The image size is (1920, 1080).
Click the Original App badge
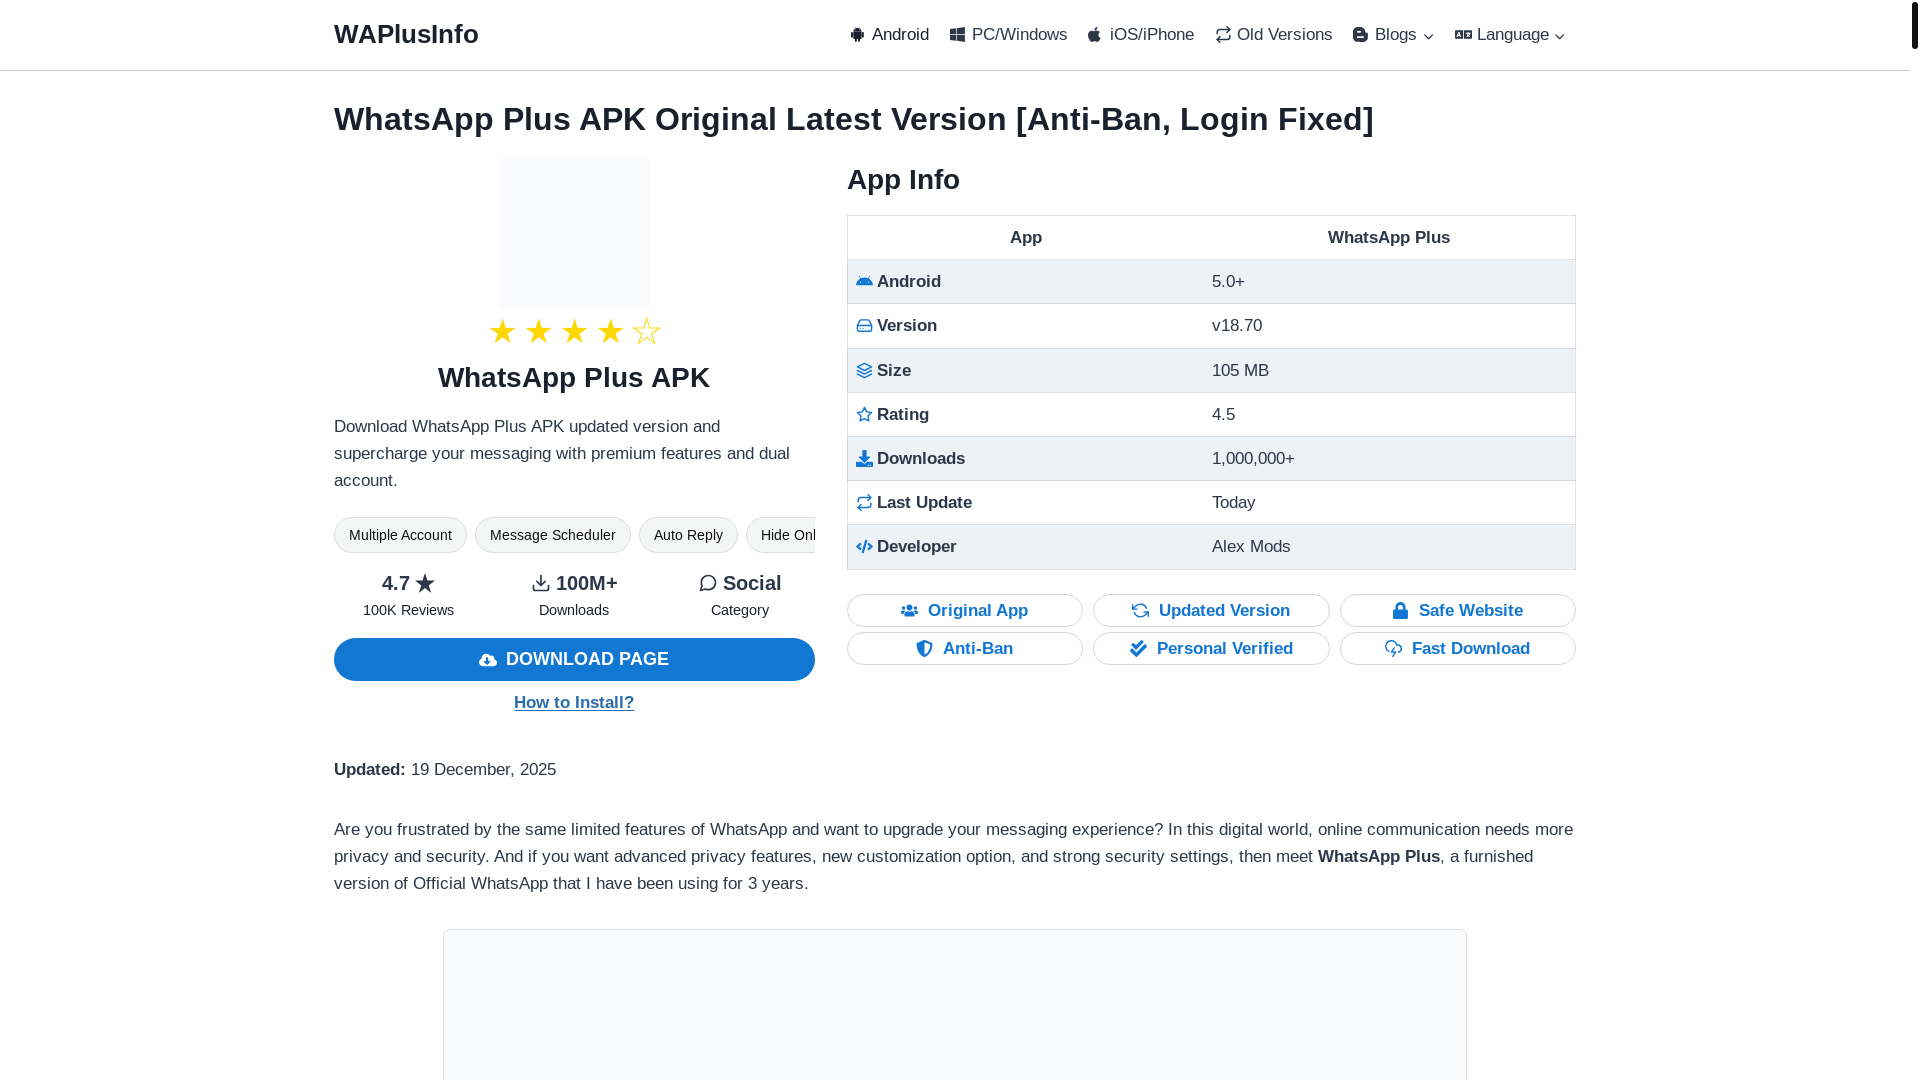[x=964, y=611]
